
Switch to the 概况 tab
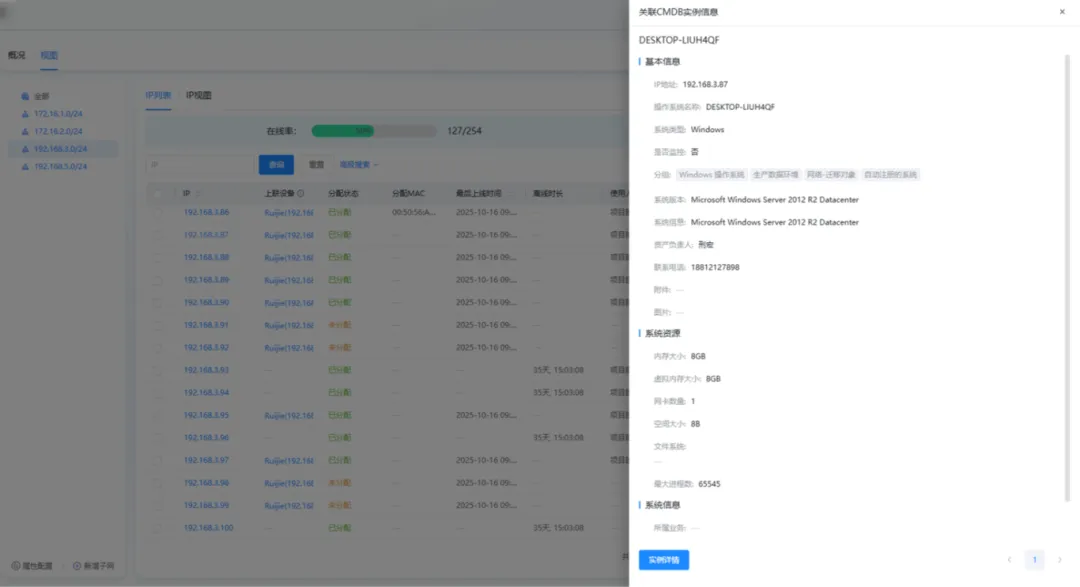[x=16, y=55]
